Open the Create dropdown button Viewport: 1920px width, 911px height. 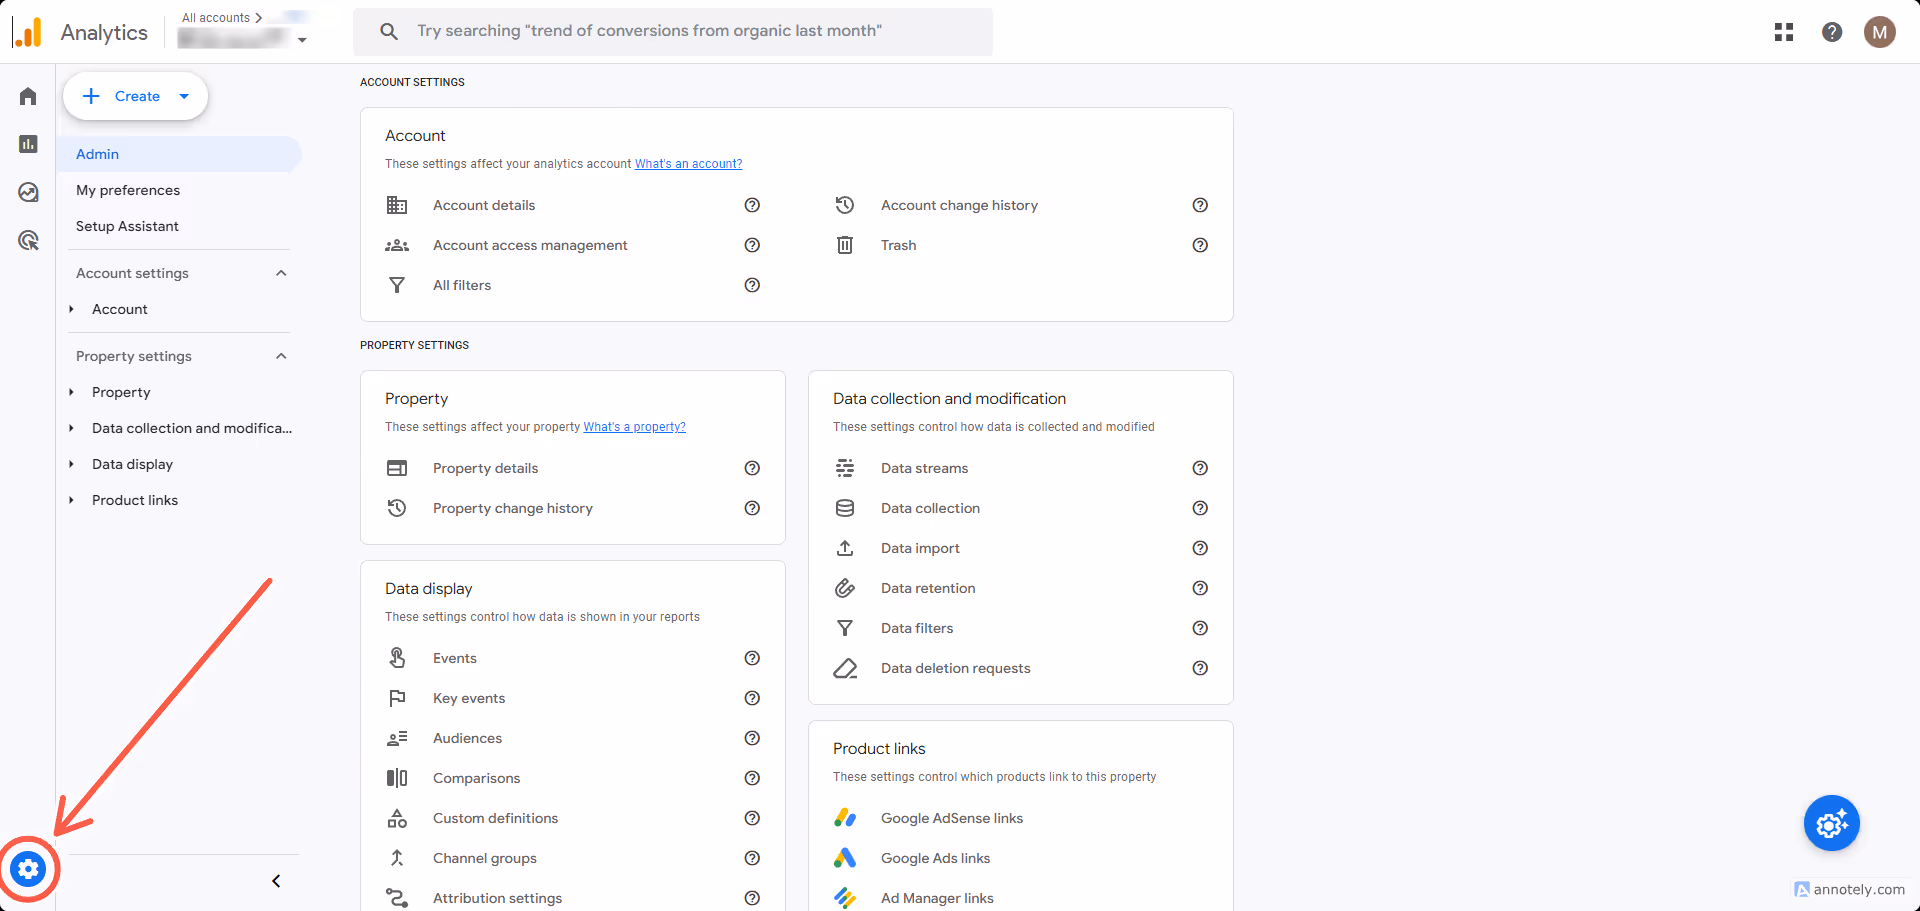pos(136,96)
